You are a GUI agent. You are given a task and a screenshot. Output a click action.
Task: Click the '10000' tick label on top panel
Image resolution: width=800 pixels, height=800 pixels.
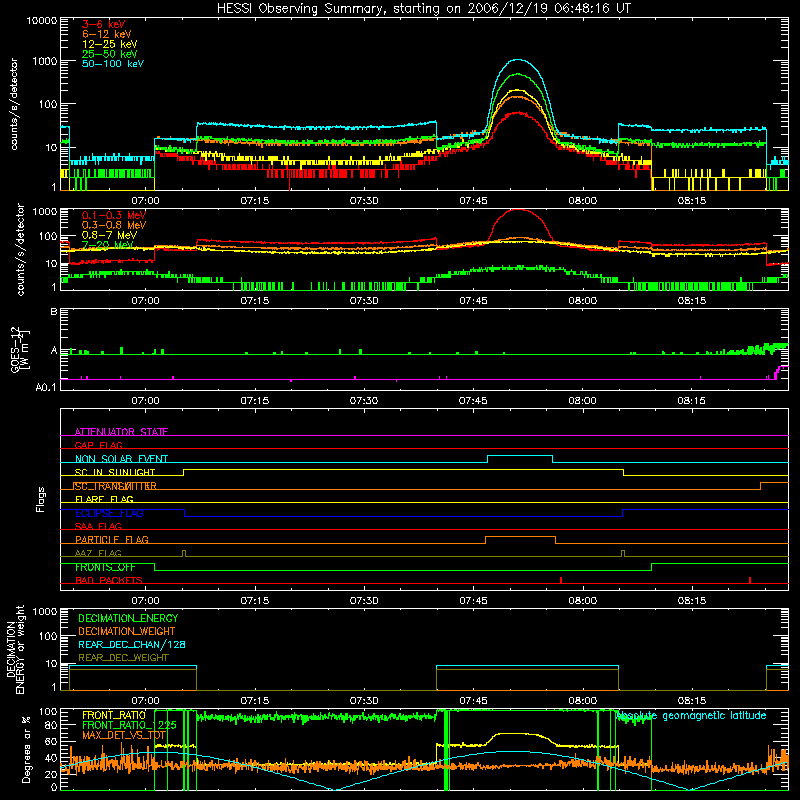pos(42,20)
